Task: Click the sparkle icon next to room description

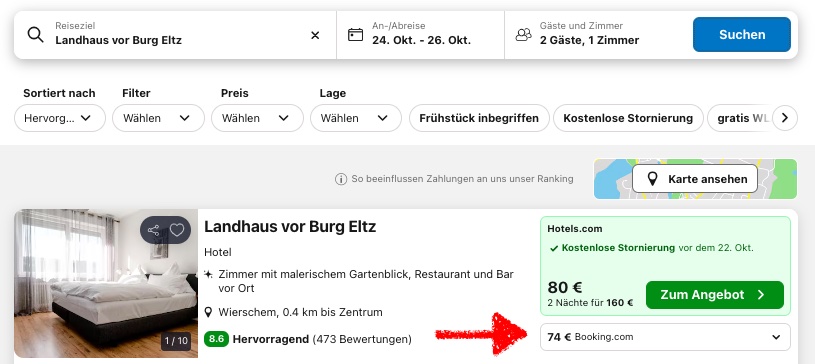Action: 208,274
